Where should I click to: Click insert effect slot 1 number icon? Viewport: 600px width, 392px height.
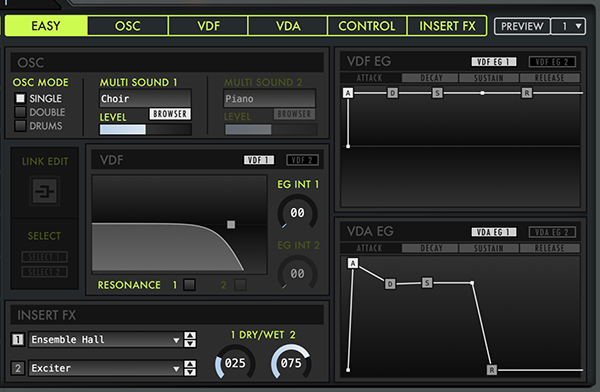[x=18, y=339]
